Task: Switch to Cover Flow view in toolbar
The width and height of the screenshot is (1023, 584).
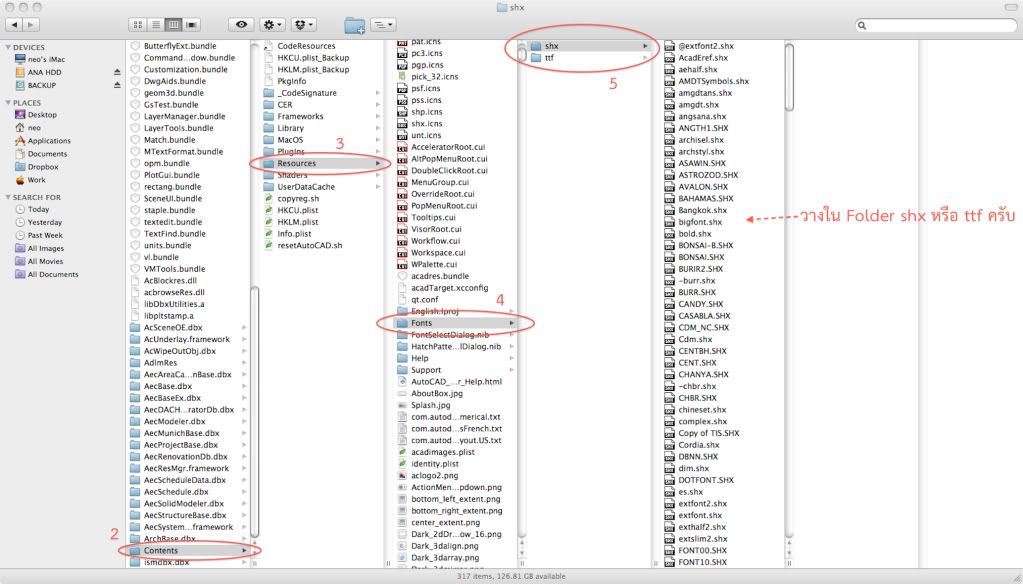Action: point(191,25)
